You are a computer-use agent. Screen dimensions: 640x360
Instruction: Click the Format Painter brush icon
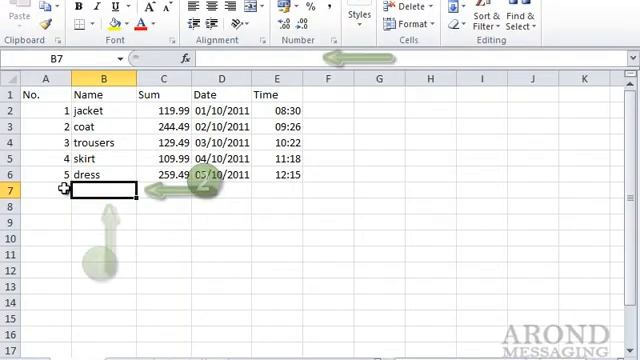(46, 24)
